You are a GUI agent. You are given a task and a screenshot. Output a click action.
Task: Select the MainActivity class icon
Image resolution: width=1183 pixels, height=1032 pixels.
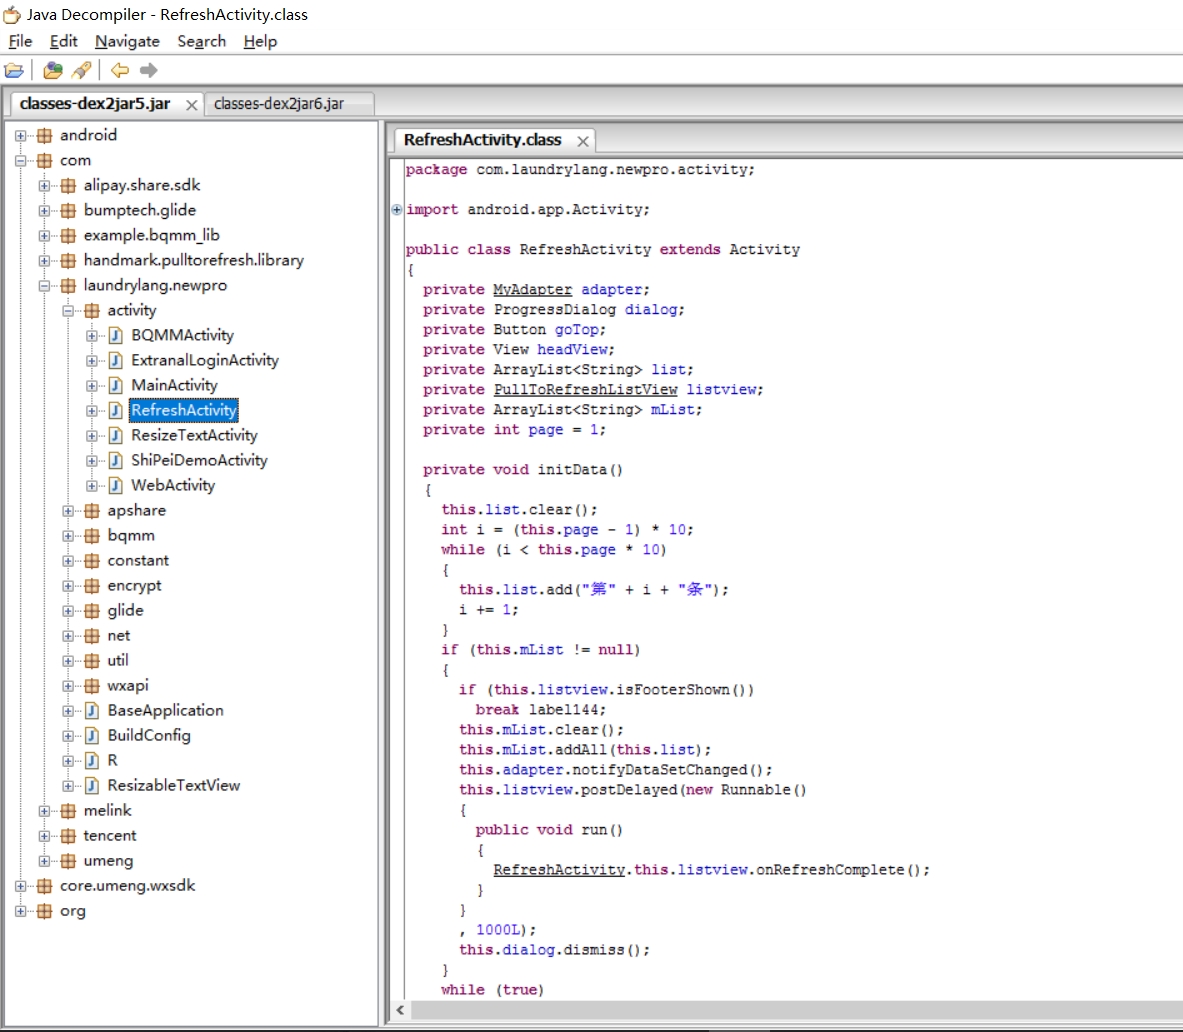(x=116, y=386)
